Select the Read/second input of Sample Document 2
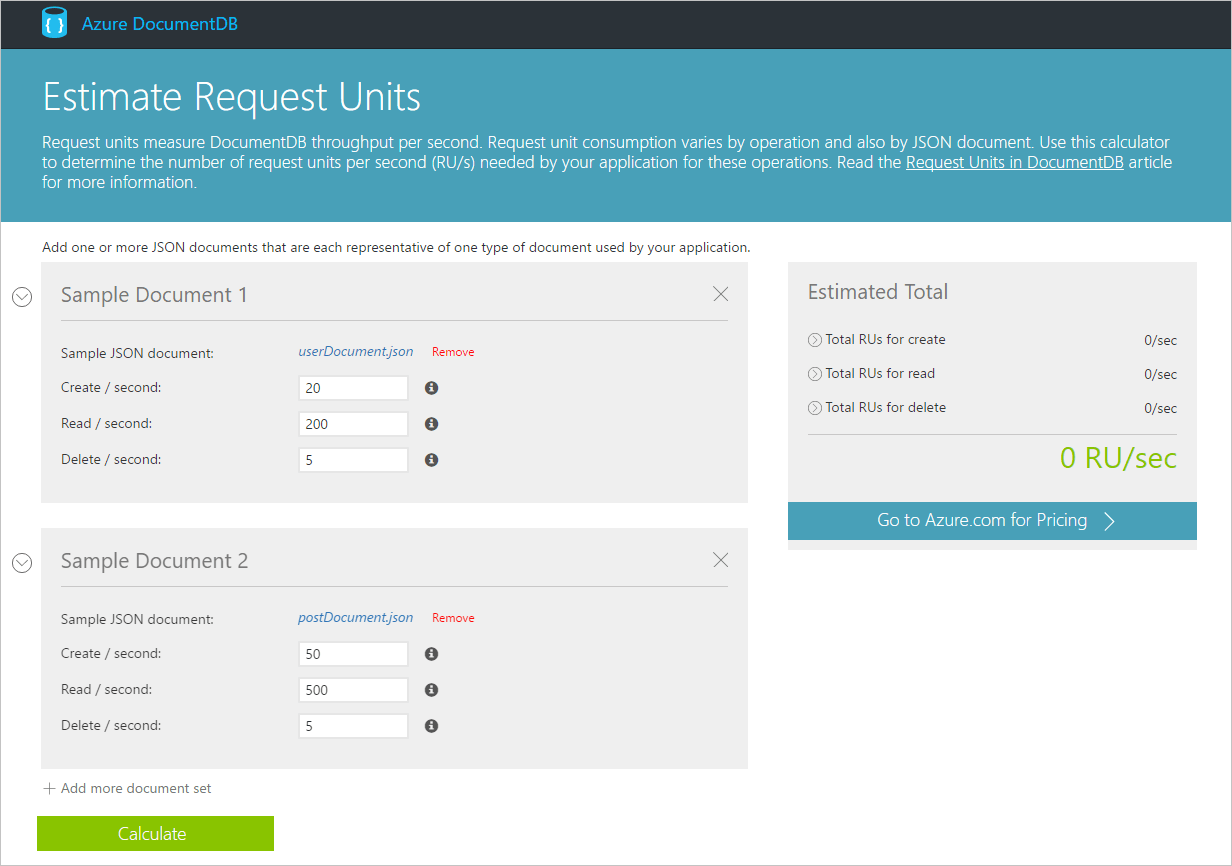Screen dimensions: 1232x866 [352, 689]
